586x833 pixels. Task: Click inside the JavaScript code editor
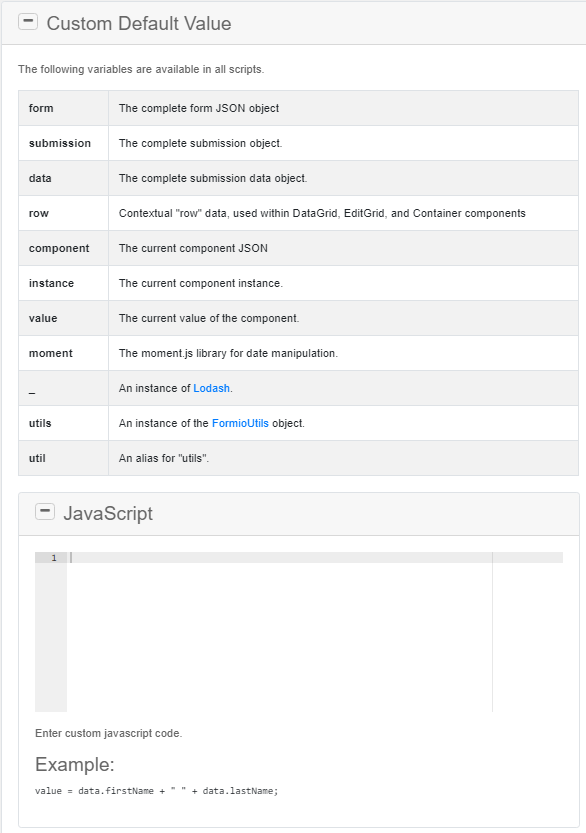pos(280,620)
